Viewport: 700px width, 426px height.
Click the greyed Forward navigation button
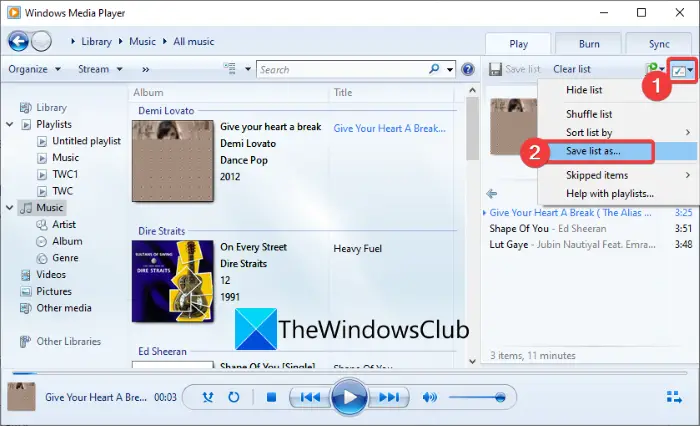(x=42, y=42)
